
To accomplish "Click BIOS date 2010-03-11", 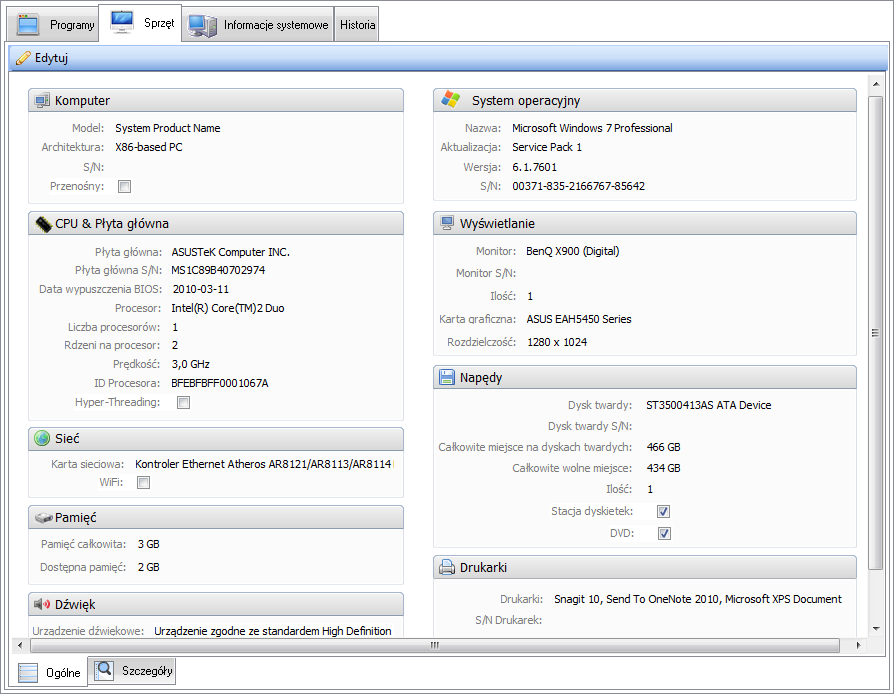I will pos(201,289).
